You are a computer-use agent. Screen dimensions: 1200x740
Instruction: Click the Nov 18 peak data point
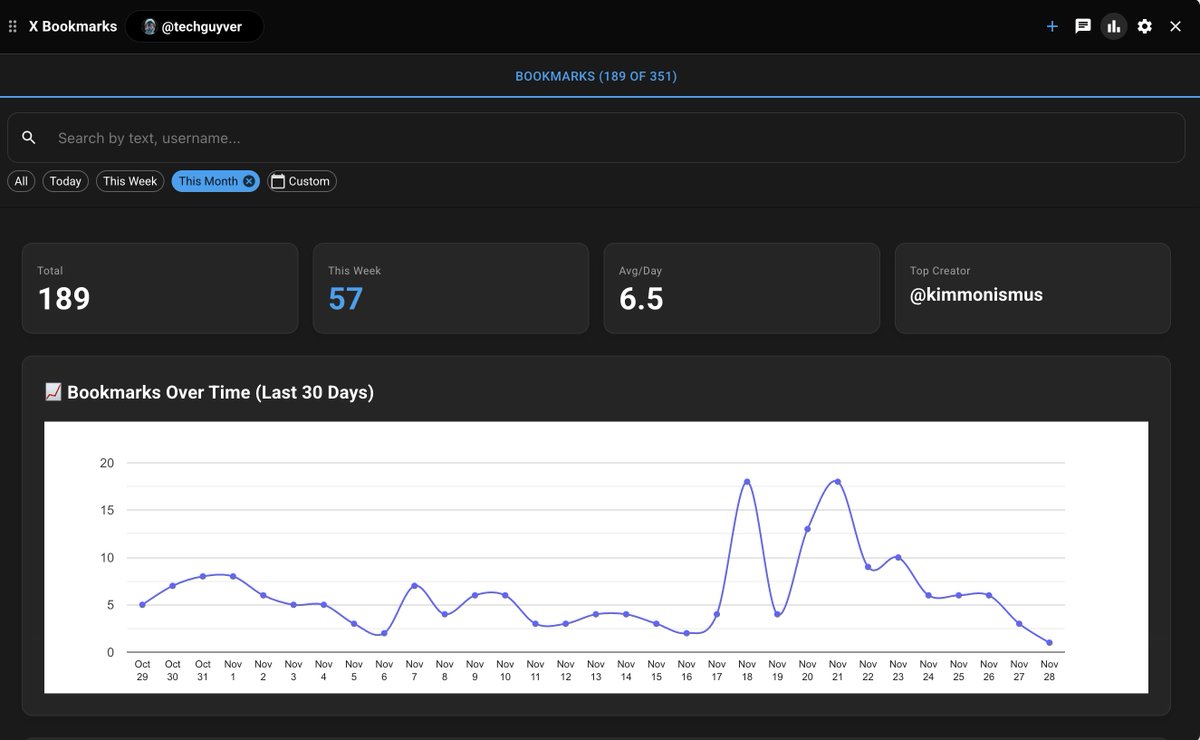(747, 482)
